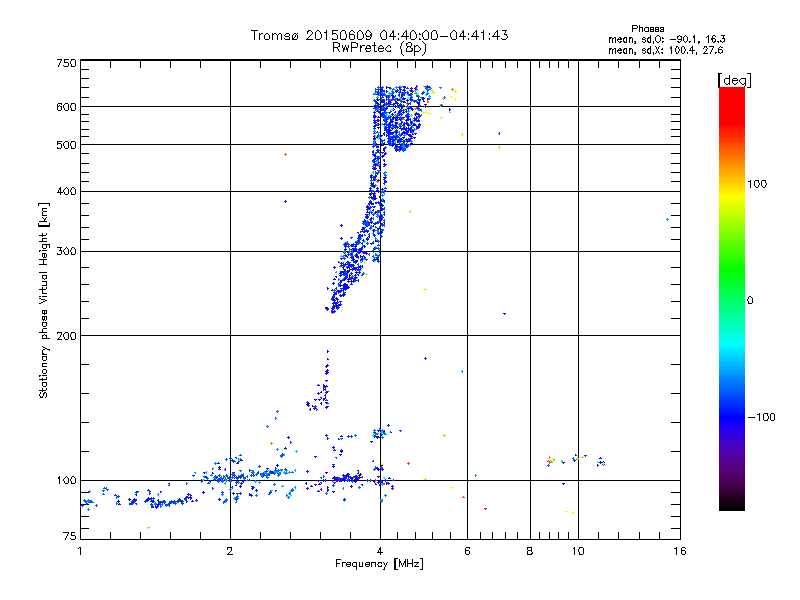Viewport: 800px width, 600px height.
Task: Click the lone blue point near 16 MHz
Action: 667,219
